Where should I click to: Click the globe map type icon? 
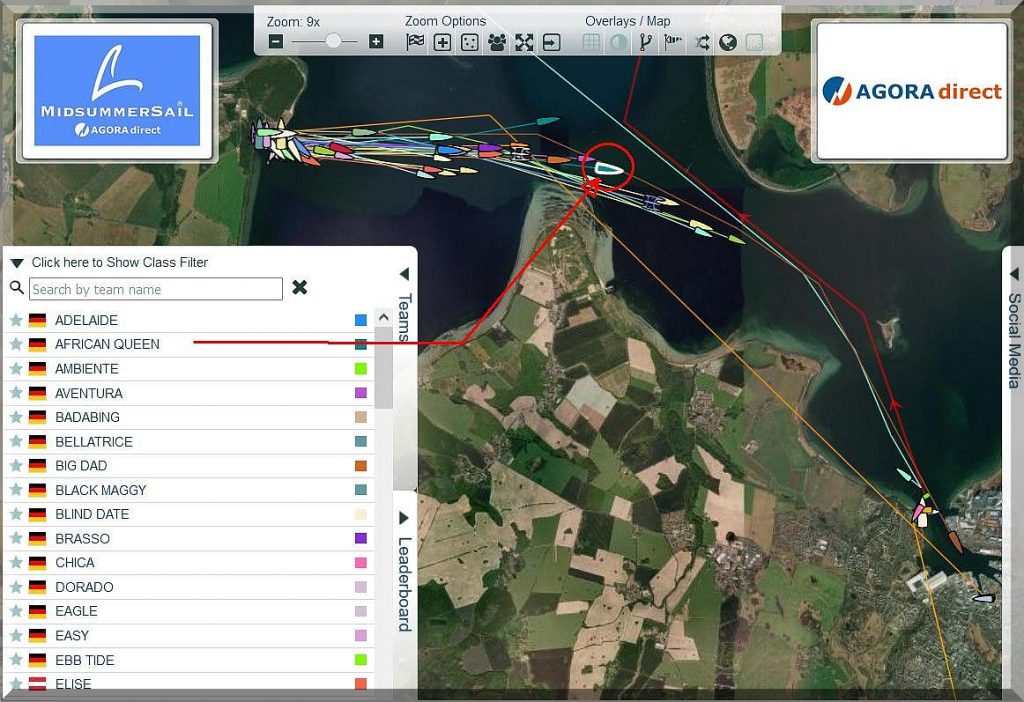click(x=728, y=42)
